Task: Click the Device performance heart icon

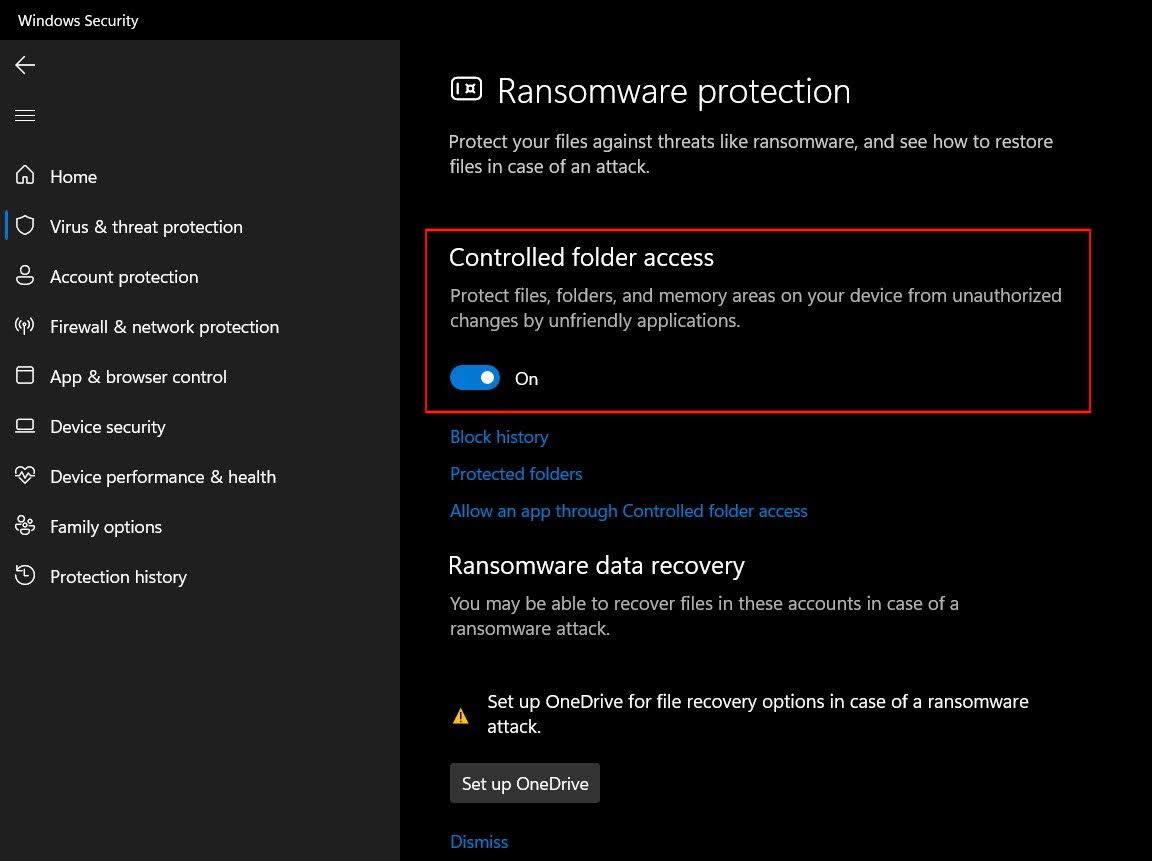Action: click(25, 476)
